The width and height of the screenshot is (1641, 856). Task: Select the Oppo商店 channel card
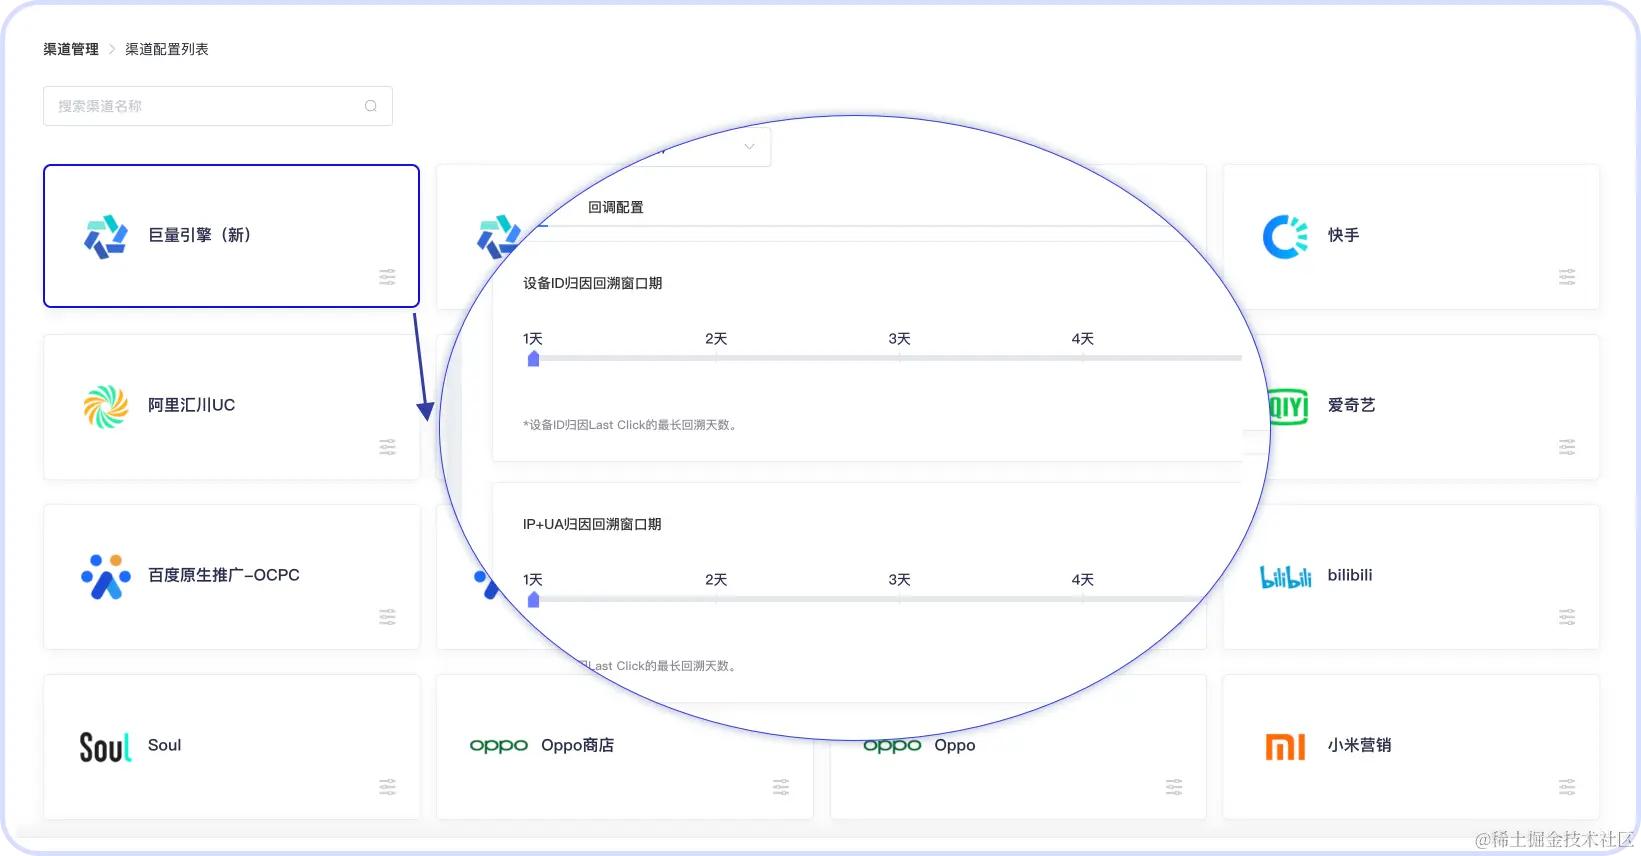625,747
